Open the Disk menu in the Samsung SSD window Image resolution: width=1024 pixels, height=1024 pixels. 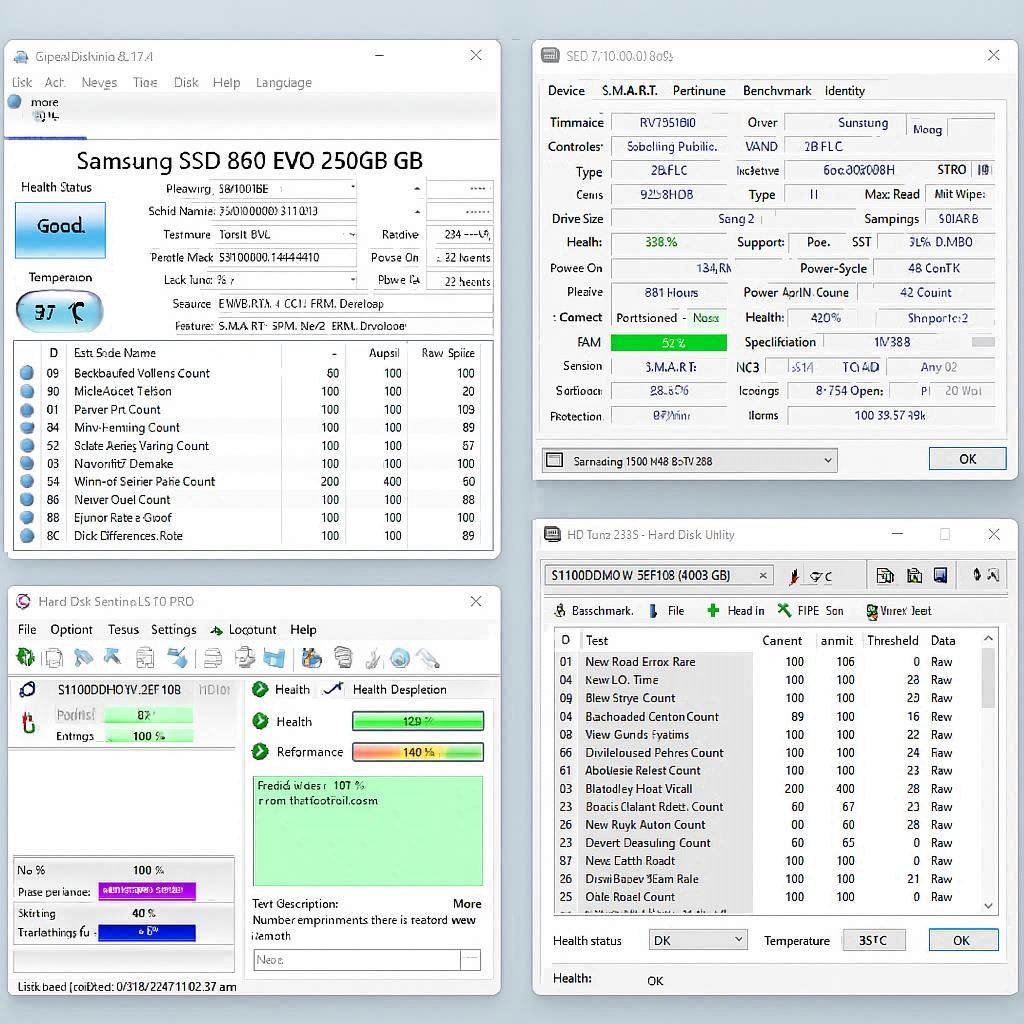186,82
